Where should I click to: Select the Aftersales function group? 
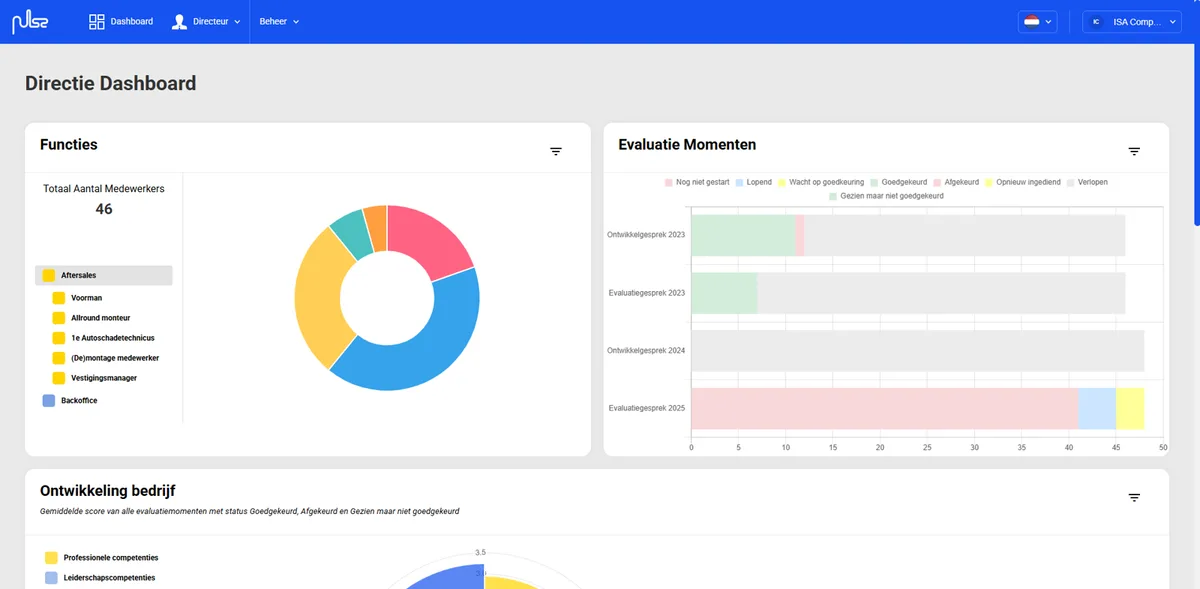tap(104, 275)
